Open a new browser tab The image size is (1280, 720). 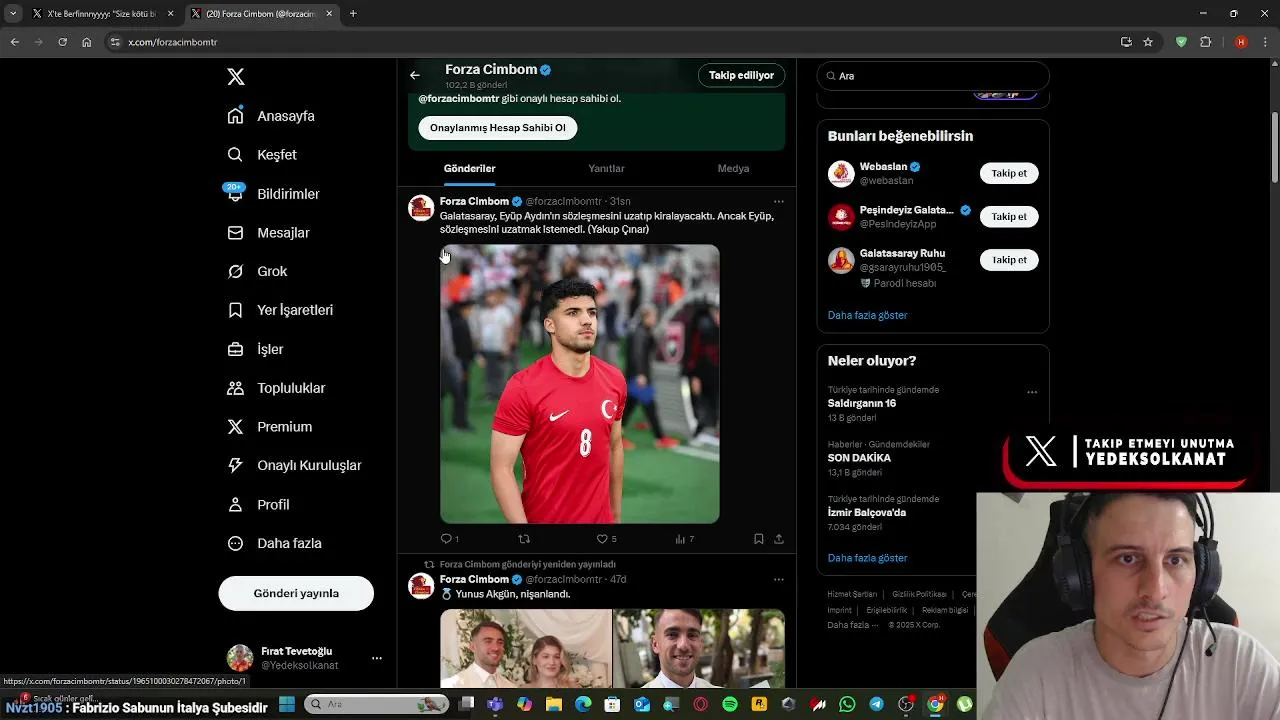pos(353,14)
